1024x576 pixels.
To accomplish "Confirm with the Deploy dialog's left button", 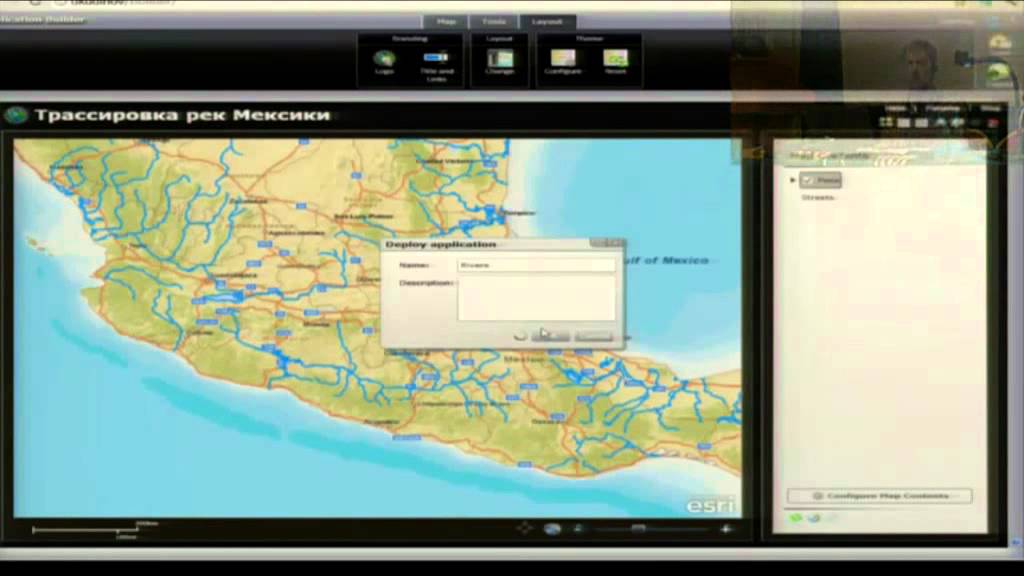I will pyautogui.click(x=550, y=335).
